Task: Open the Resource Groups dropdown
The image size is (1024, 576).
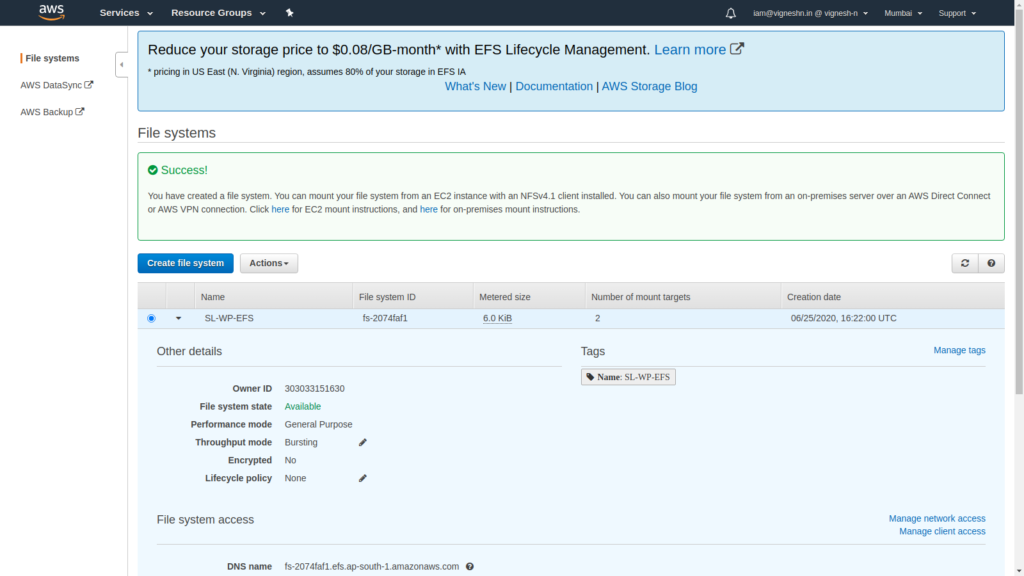Action: pos(218,12)
